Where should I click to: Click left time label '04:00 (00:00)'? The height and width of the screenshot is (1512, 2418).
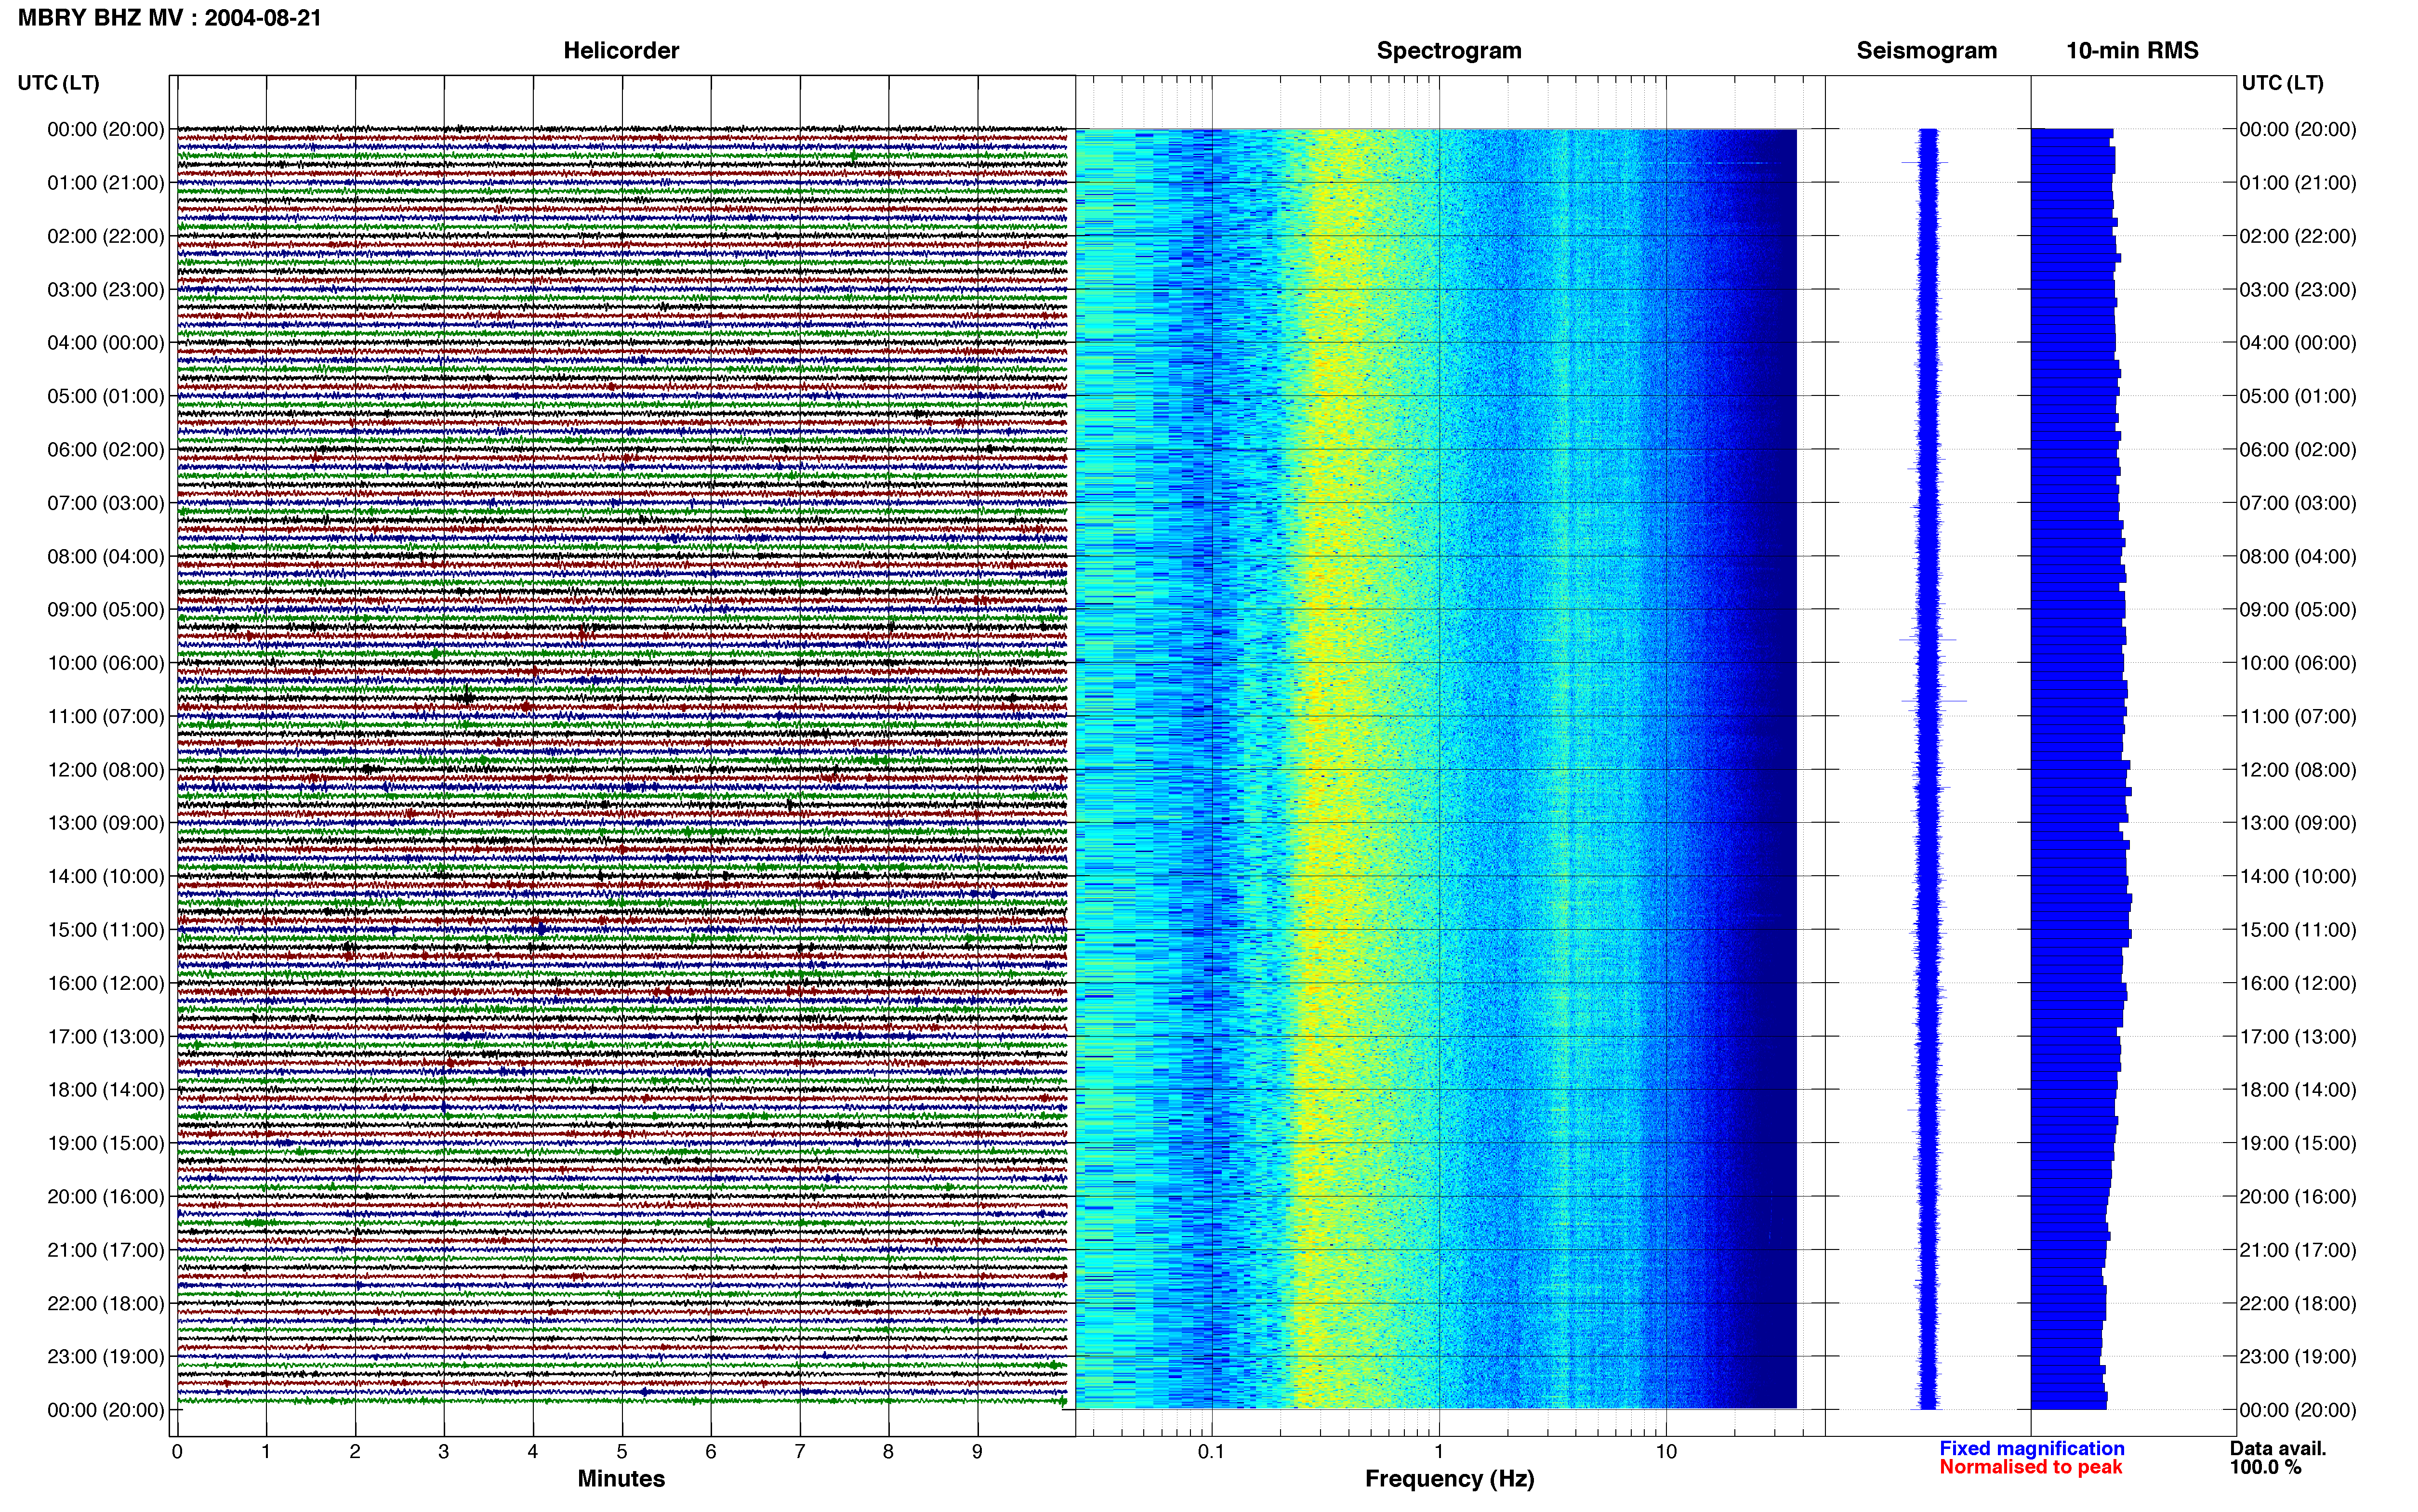point(106,343)
